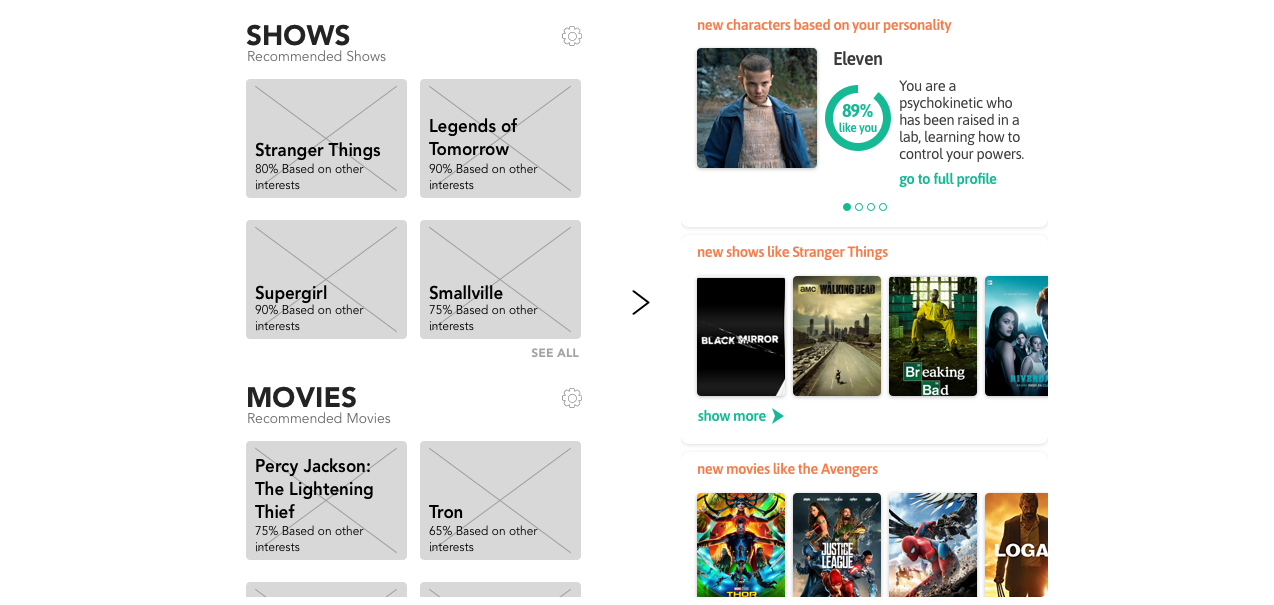Open the Riverdale poster
This screenshot has height=605, width=1274.
coord(1016,337)
